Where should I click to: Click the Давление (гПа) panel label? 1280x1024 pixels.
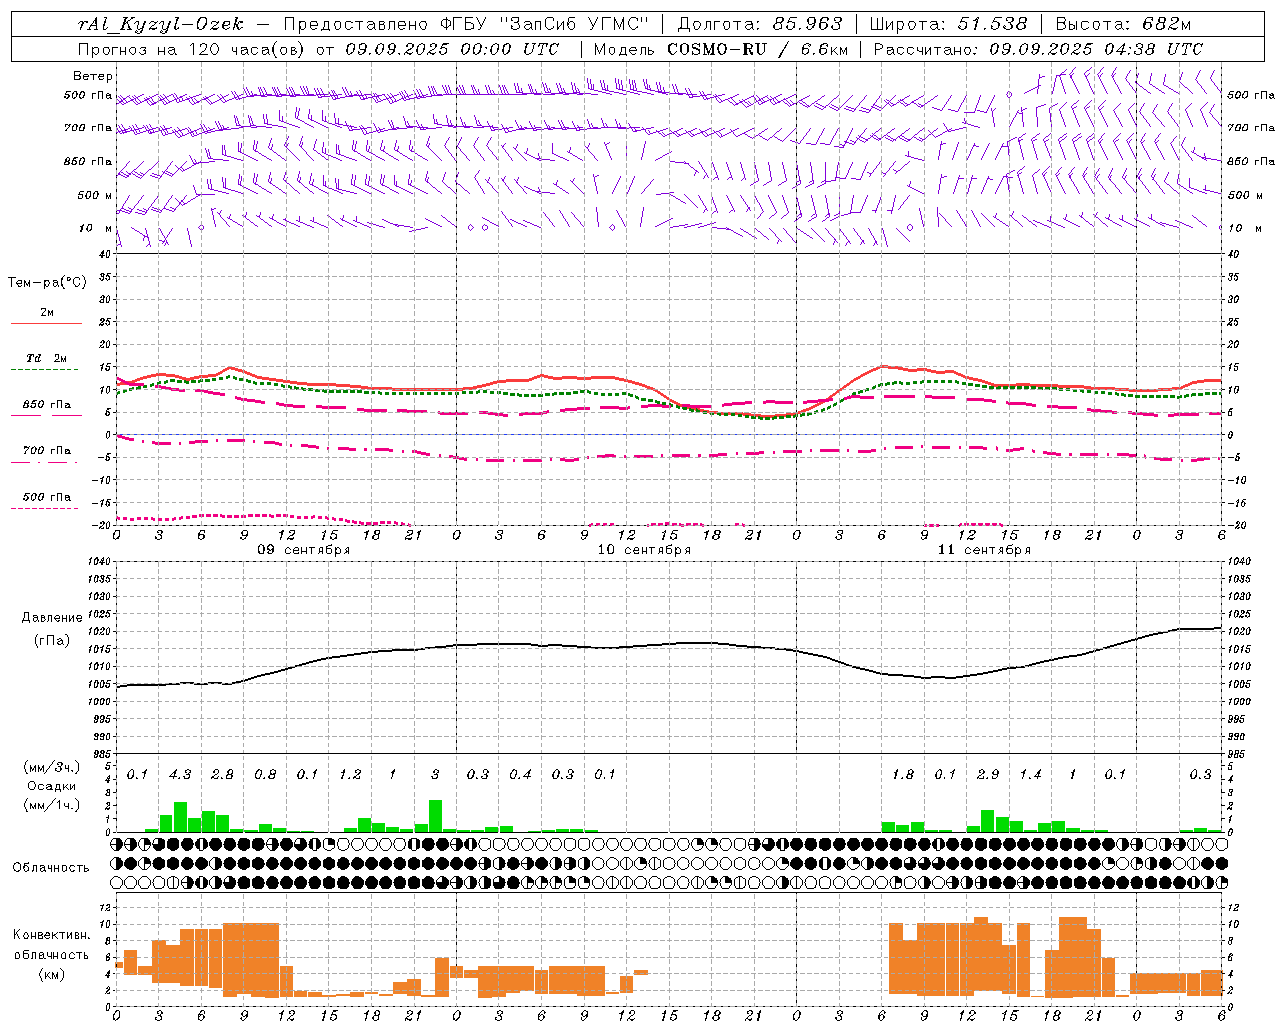52,628
